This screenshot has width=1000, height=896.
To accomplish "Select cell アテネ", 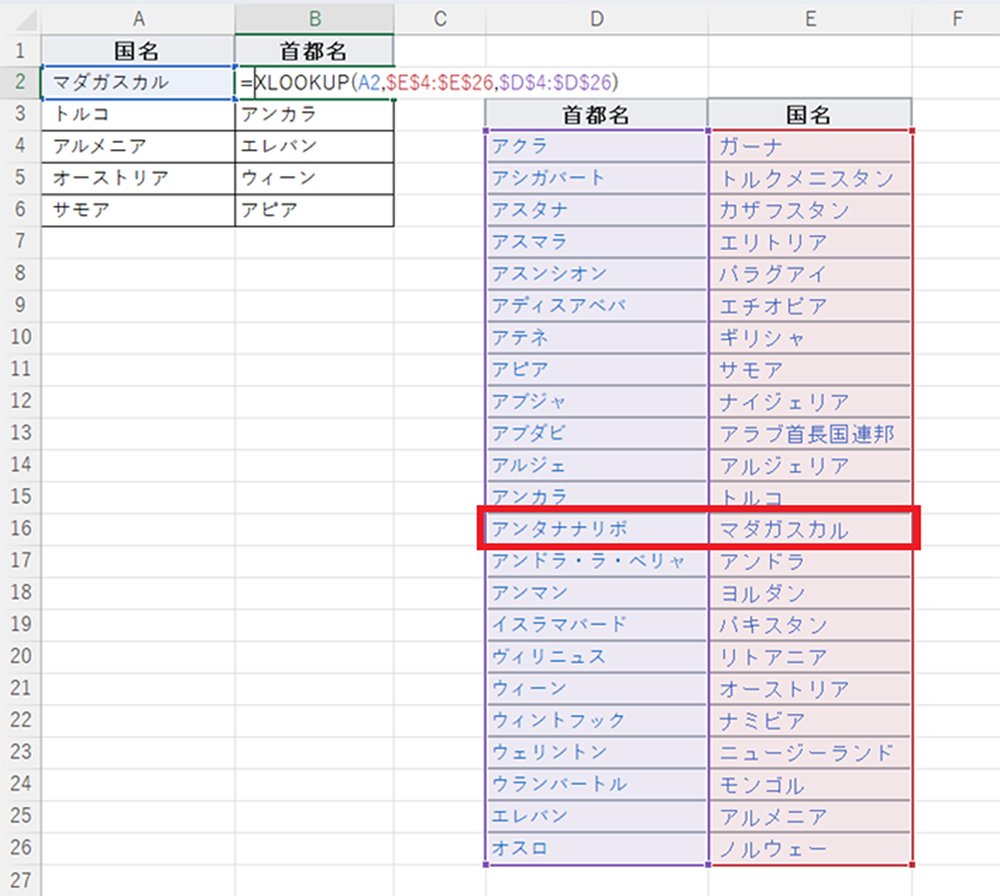I will tap(597, 337).
